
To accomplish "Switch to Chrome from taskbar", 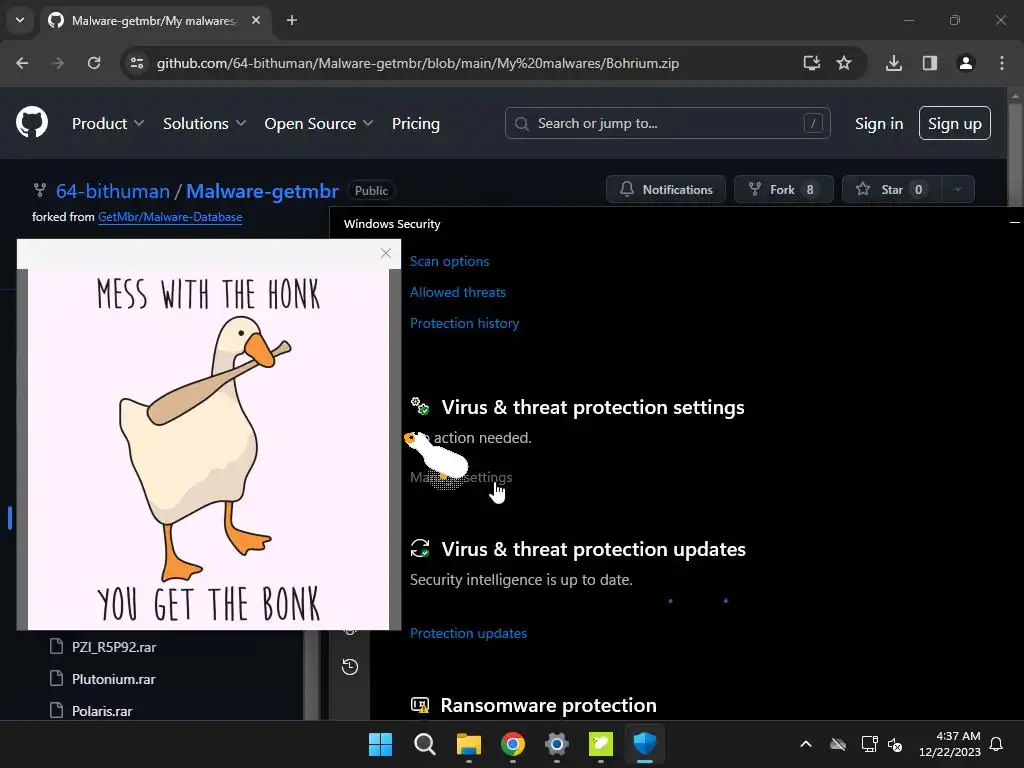I will [x=513, y=744].
